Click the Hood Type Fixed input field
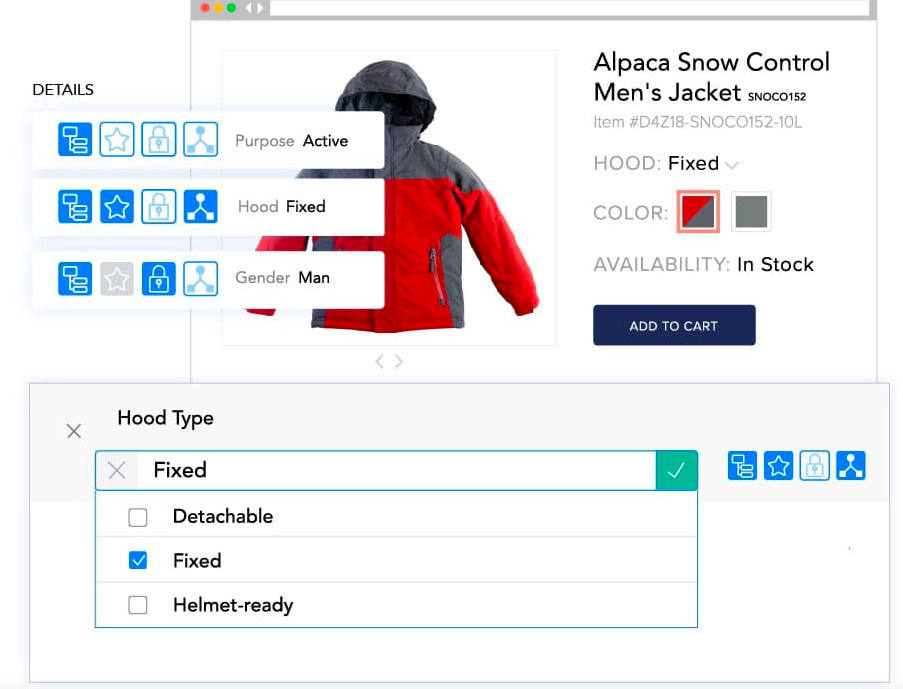 396,471
